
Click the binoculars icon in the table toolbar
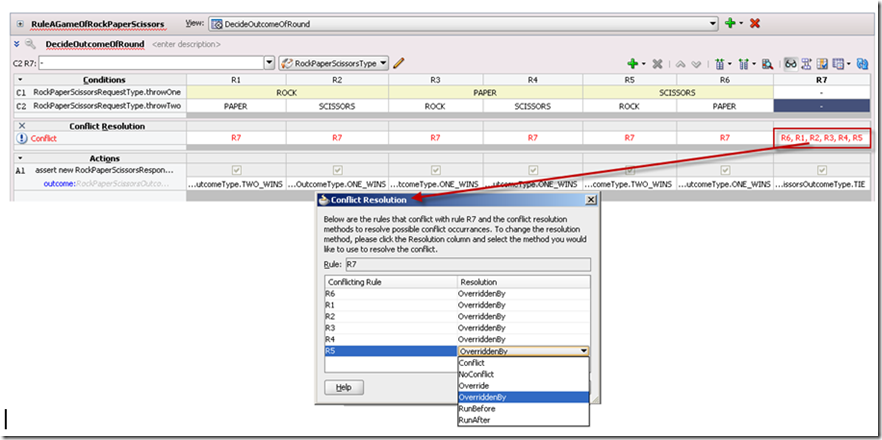(x=791, y=63)
